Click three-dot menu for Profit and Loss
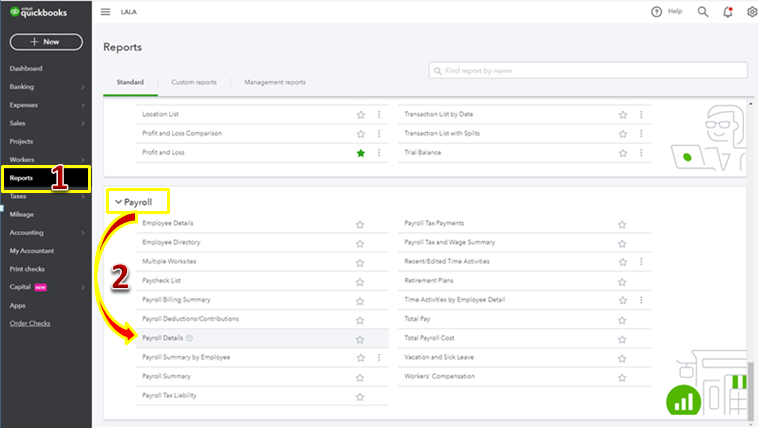Image resolution: width=762 pixels, height=428 pixels. point(379,153)
